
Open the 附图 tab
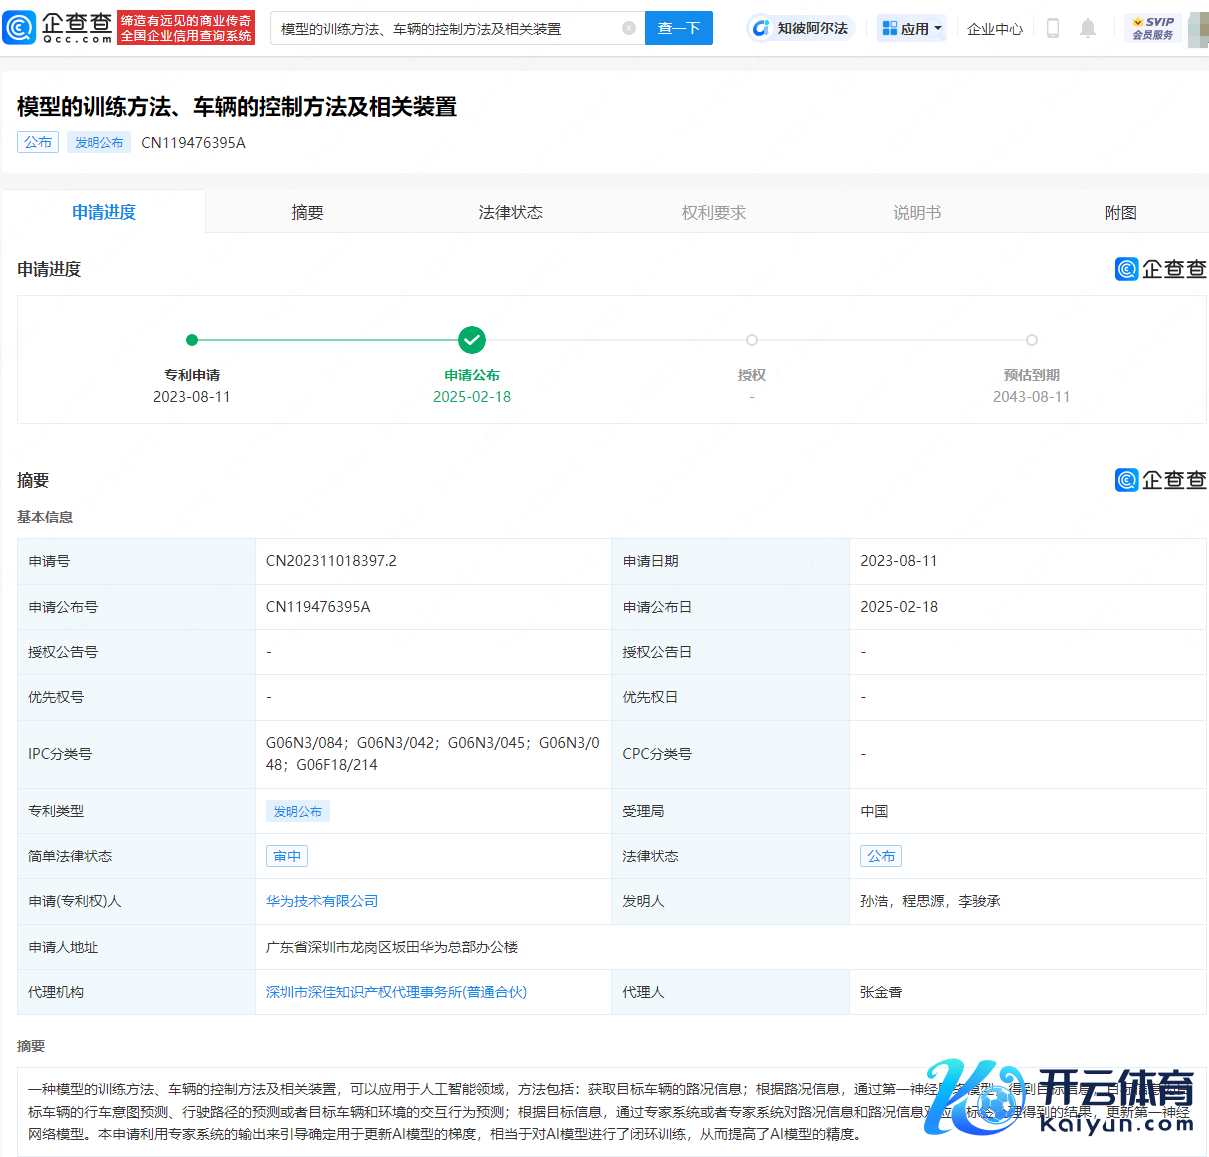(x=1120, y=212)
